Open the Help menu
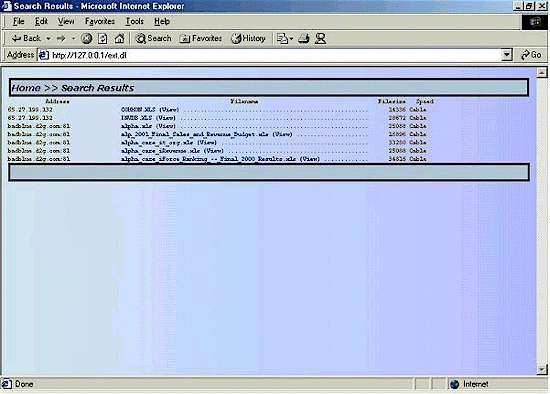 pos(162,21)
